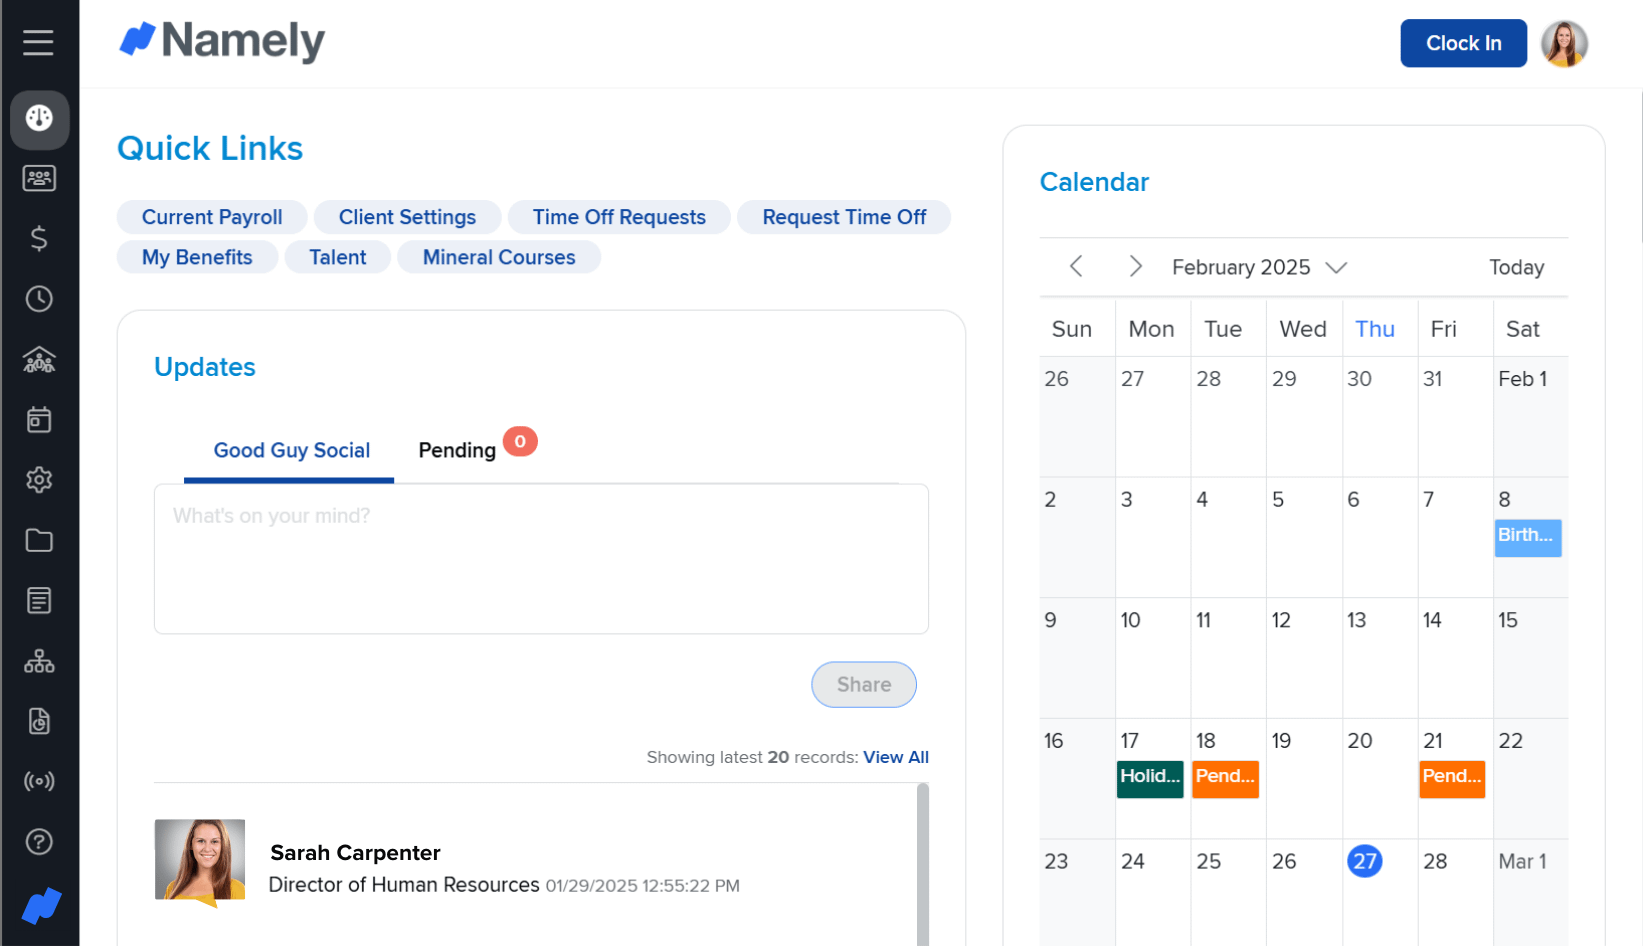Open the hamburger menu in the sidebar
The image size is (1643, 946).
(38, 42)
